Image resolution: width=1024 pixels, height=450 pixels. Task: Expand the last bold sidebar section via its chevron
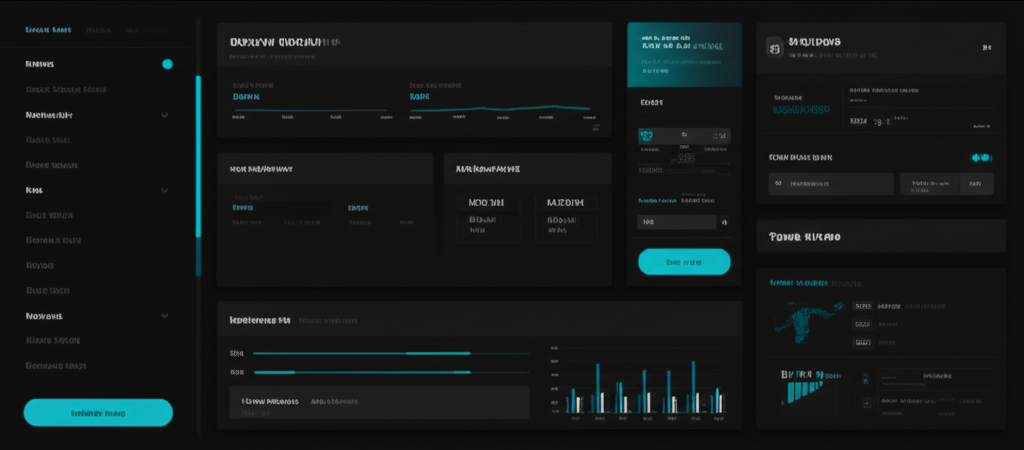coord(165,315)
